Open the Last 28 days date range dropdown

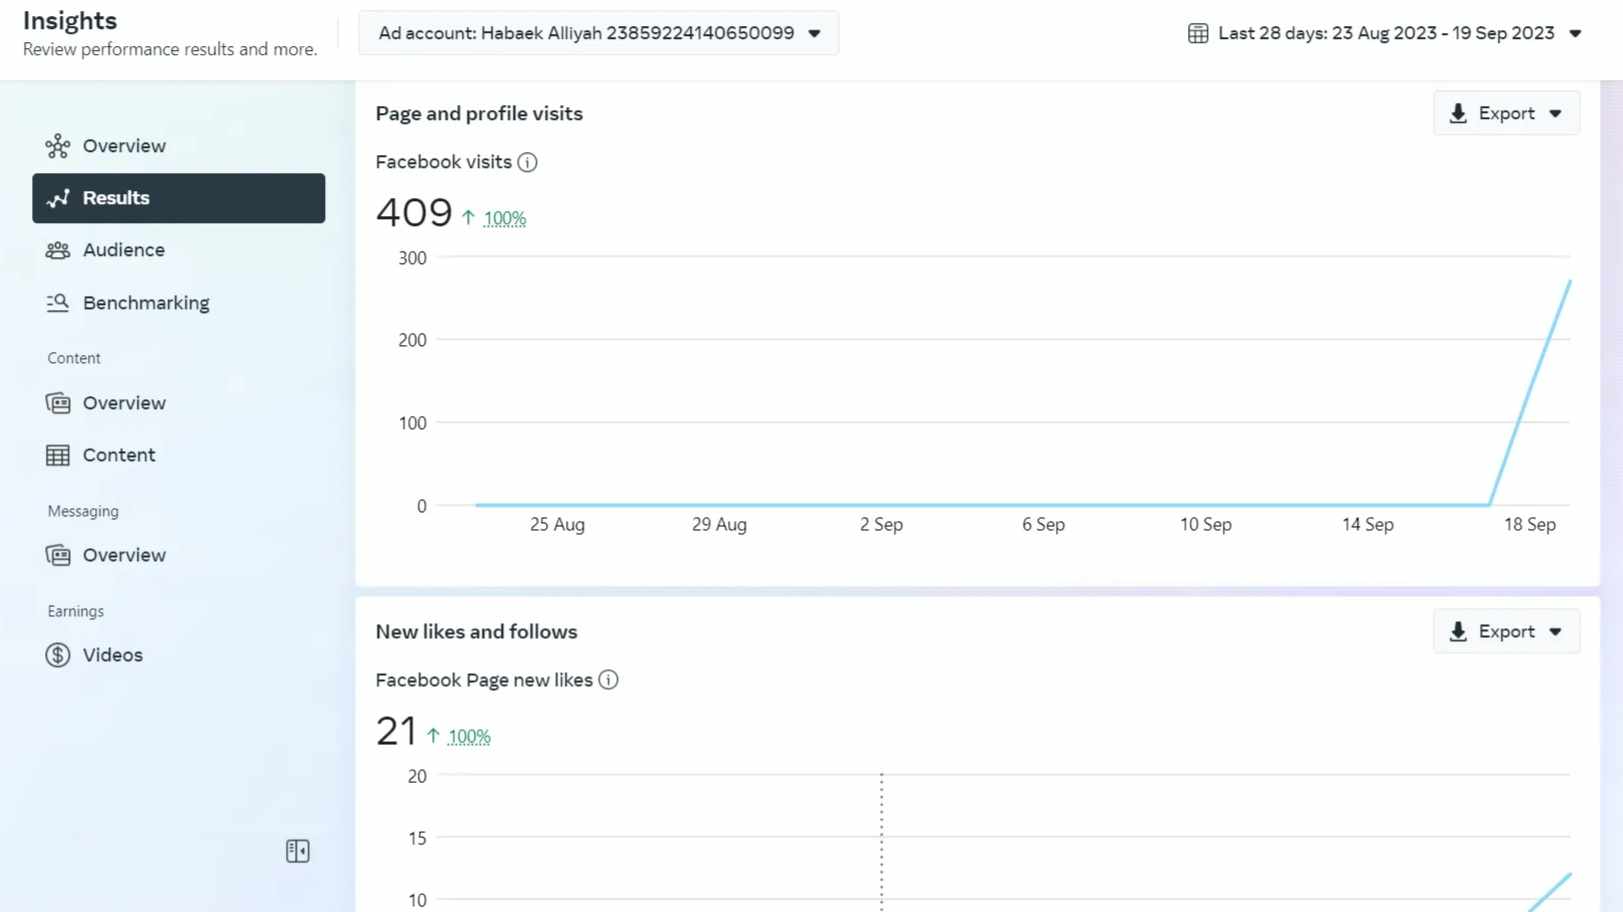pos(1385,33)
